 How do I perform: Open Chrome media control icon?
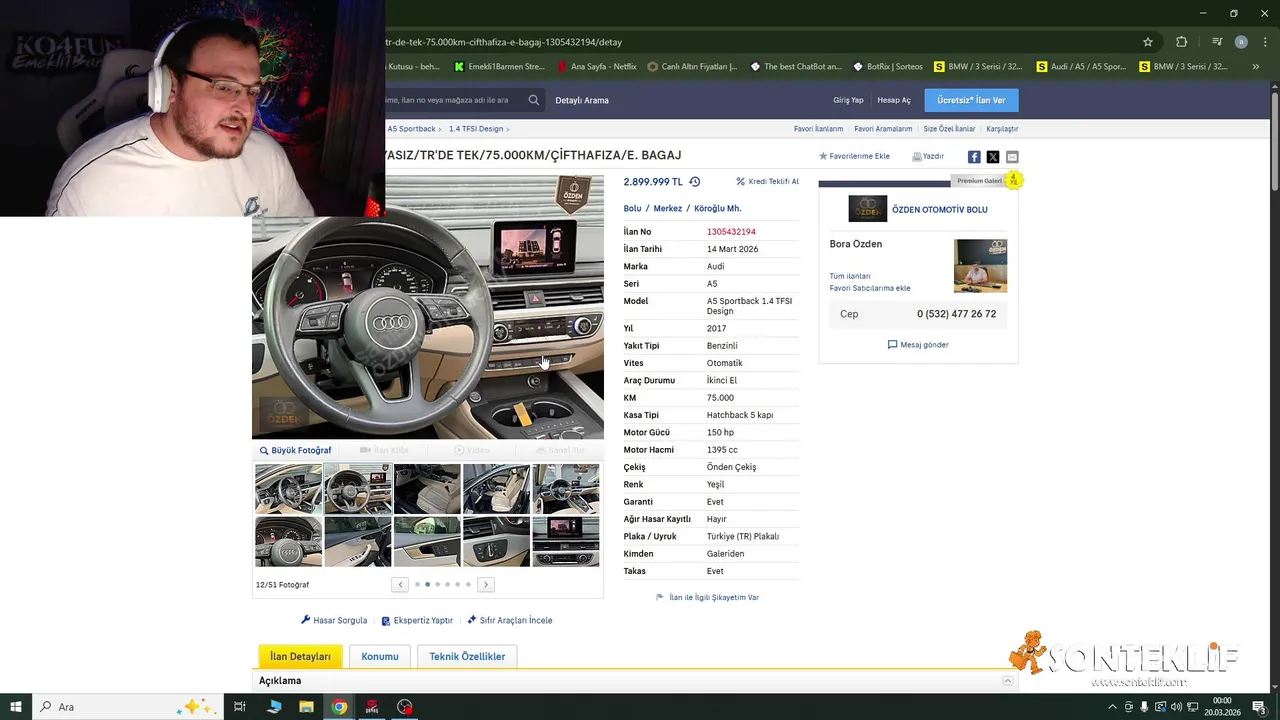[x=1217, y=42]
